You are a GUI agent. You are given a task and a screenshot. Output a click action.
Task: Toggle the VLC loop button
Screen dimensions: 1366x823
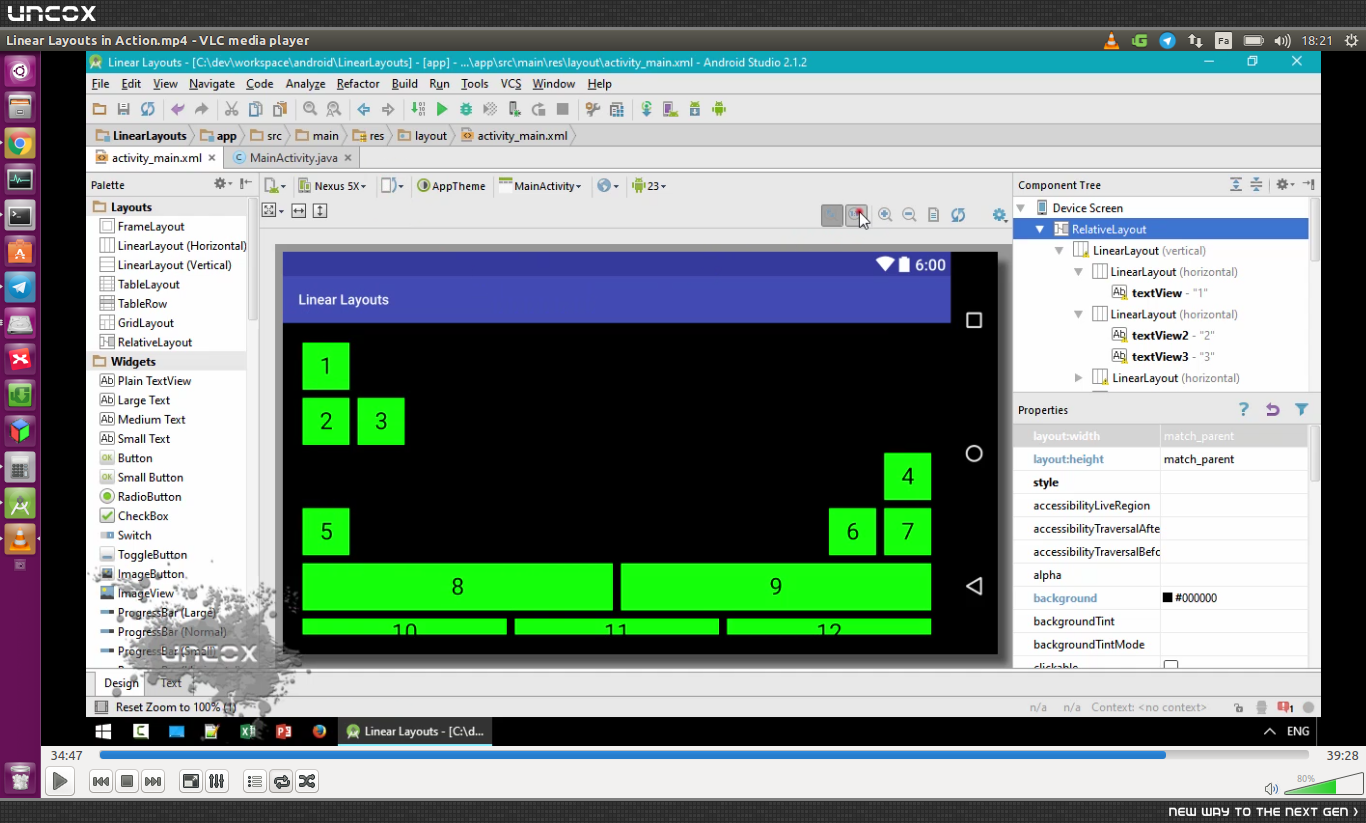tap(282, 781)
